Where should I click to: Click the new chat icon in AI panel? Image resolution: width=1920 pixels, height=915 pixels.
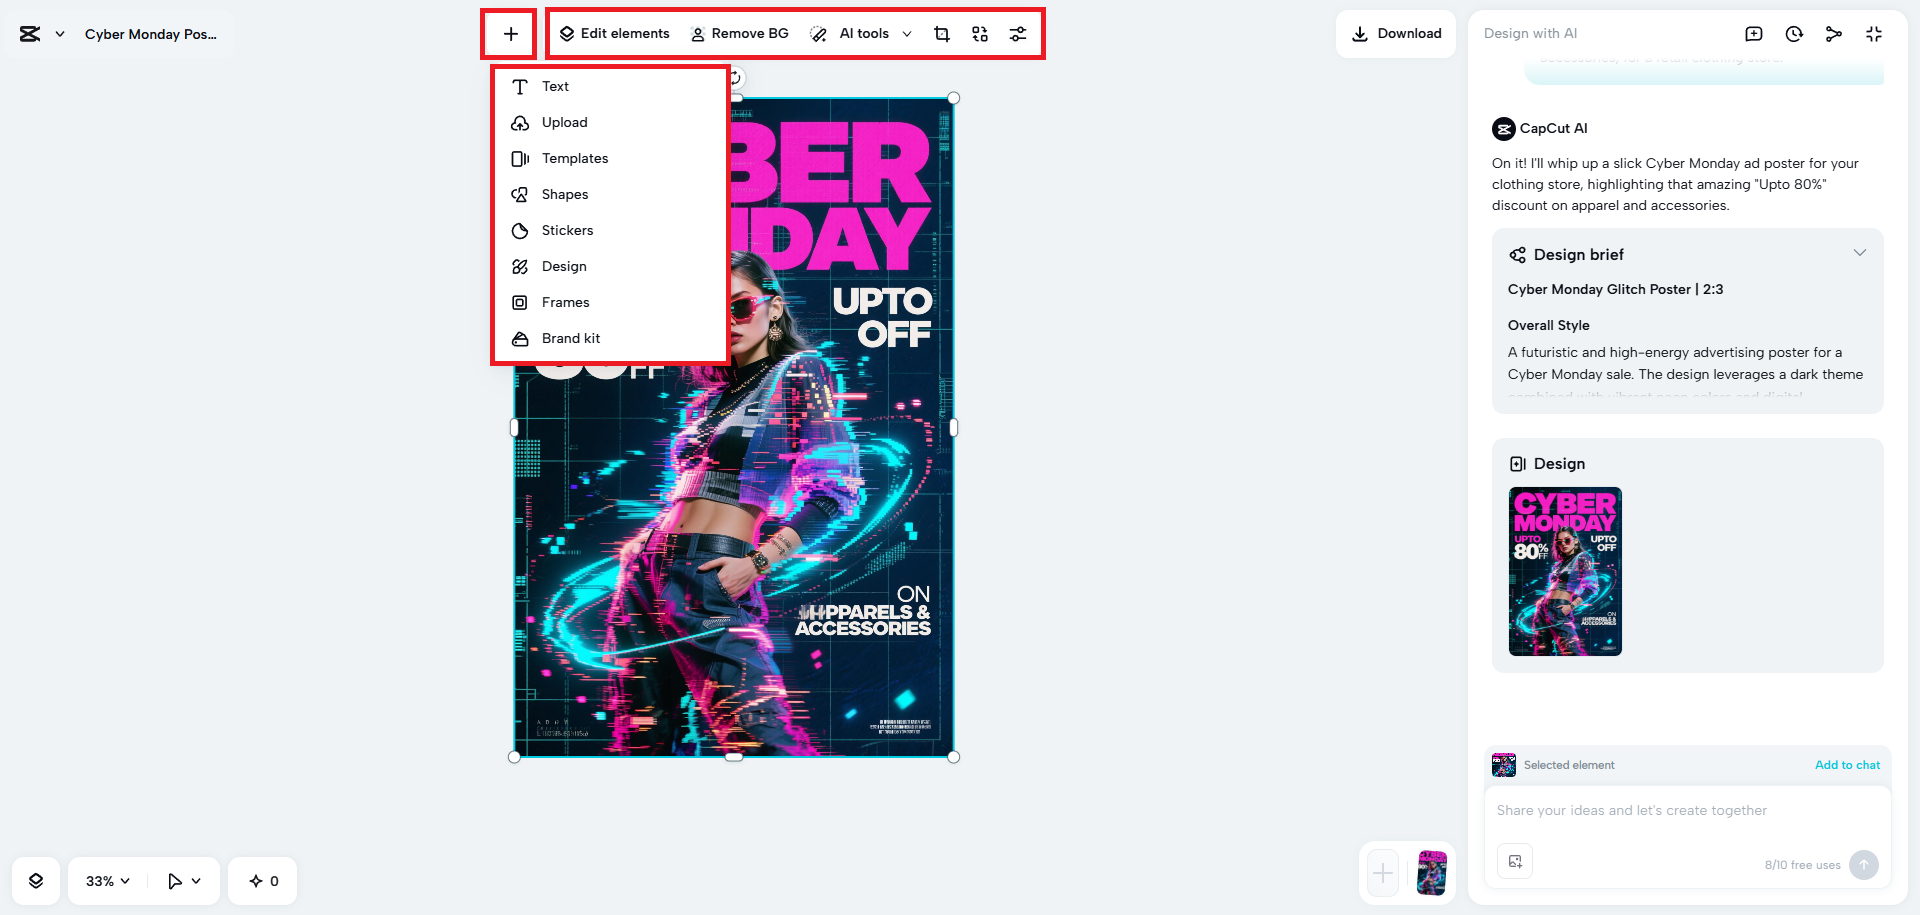tap(1754, 33)
